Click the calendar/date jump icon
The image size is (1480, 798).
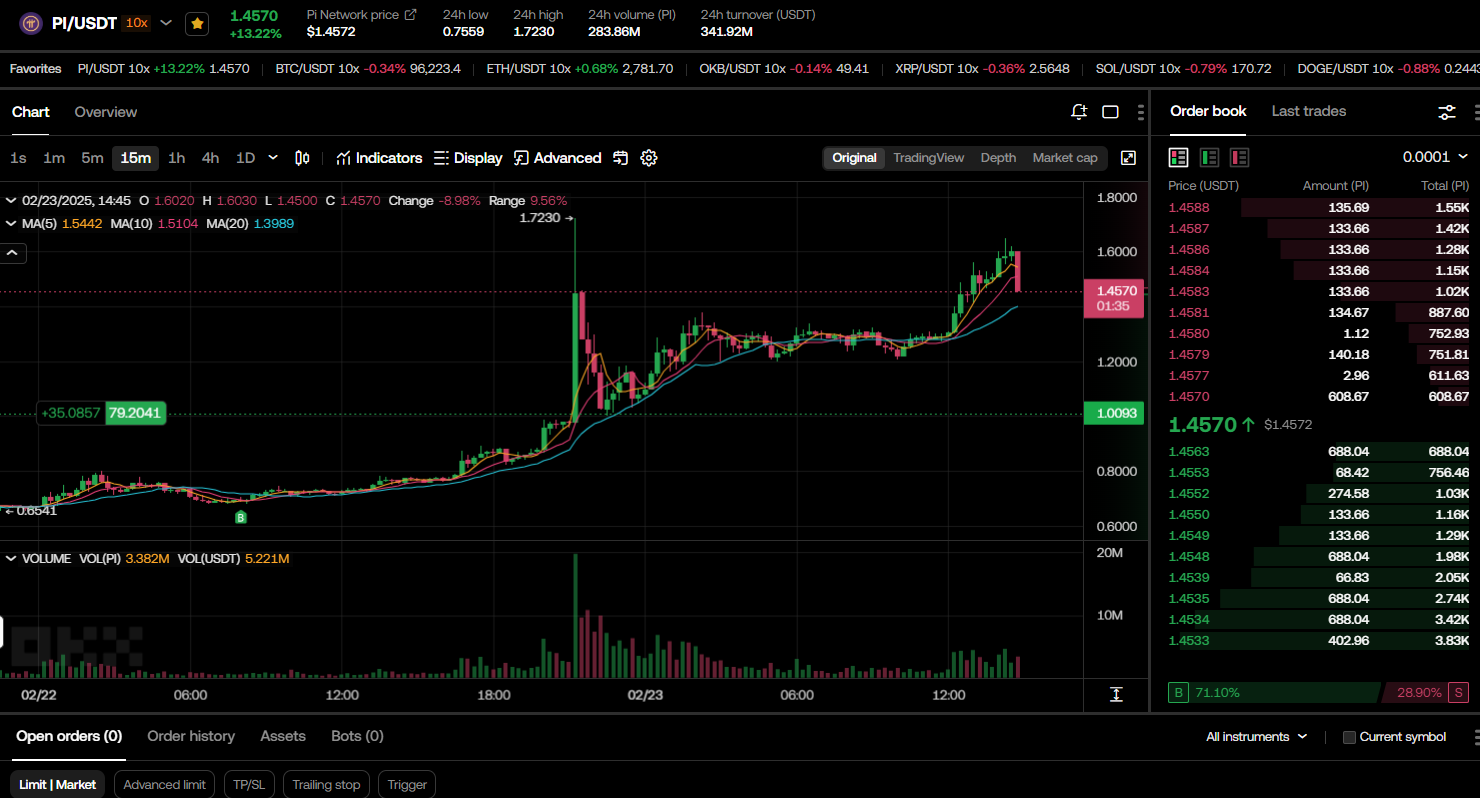click(620, 158)
